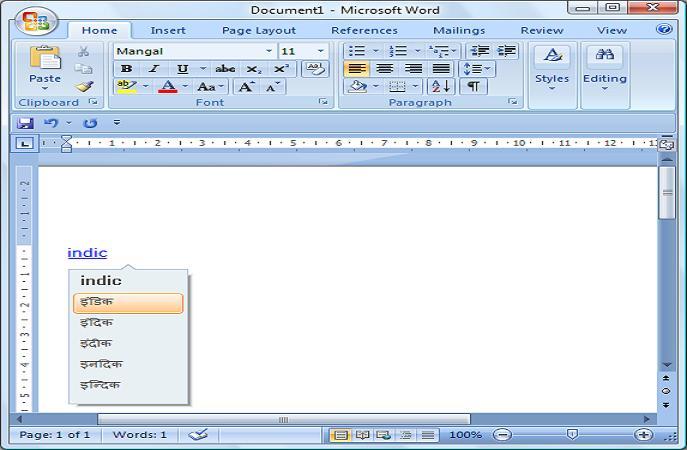Screen dimensions: 687x450
Task: Click the Office button orb
Action: click(36, 22)
